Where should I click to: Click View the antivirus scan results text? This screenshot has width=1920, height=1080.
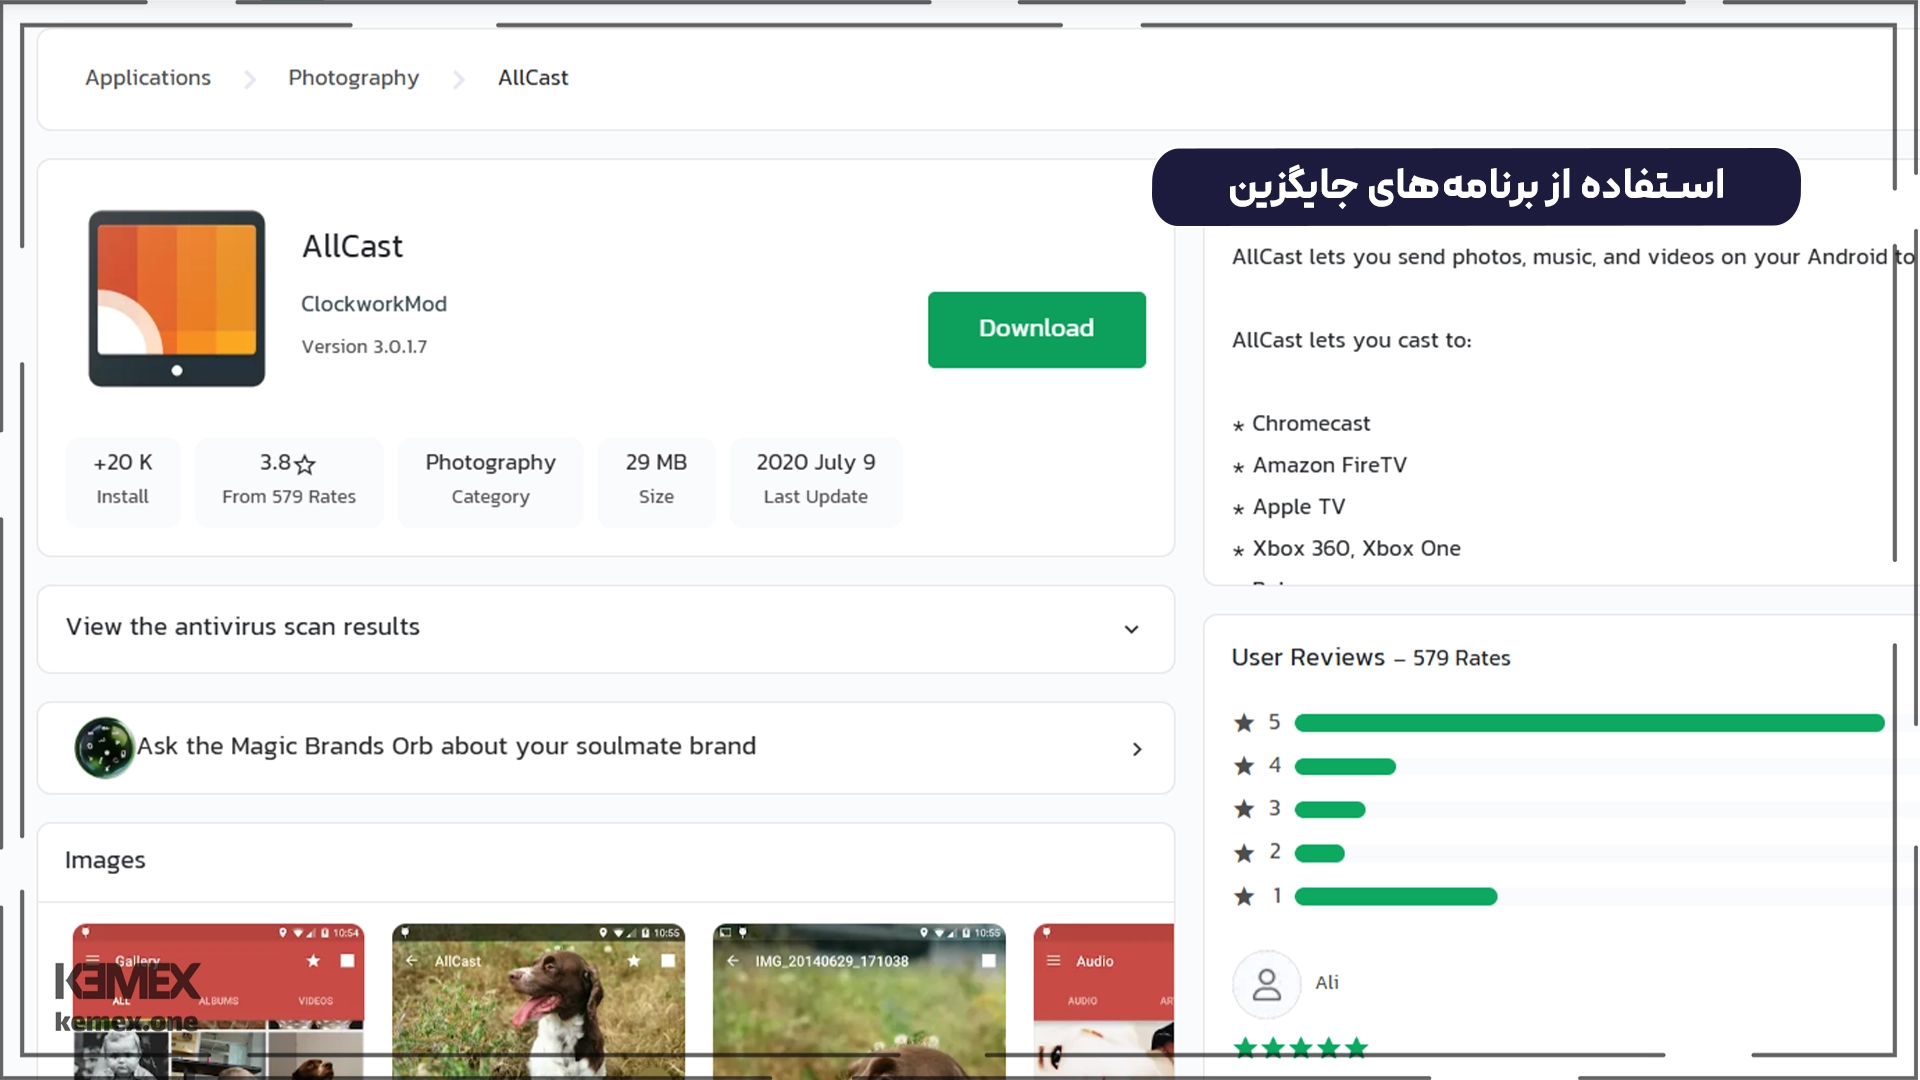pyautogui.click(x=243, y=627)
